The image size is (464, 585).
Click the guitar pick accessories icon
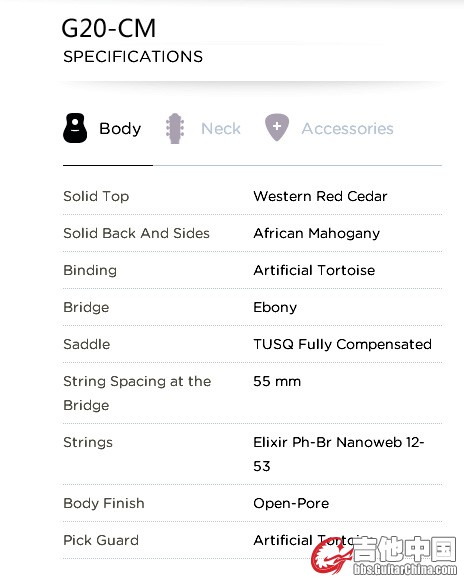[277, 128]
